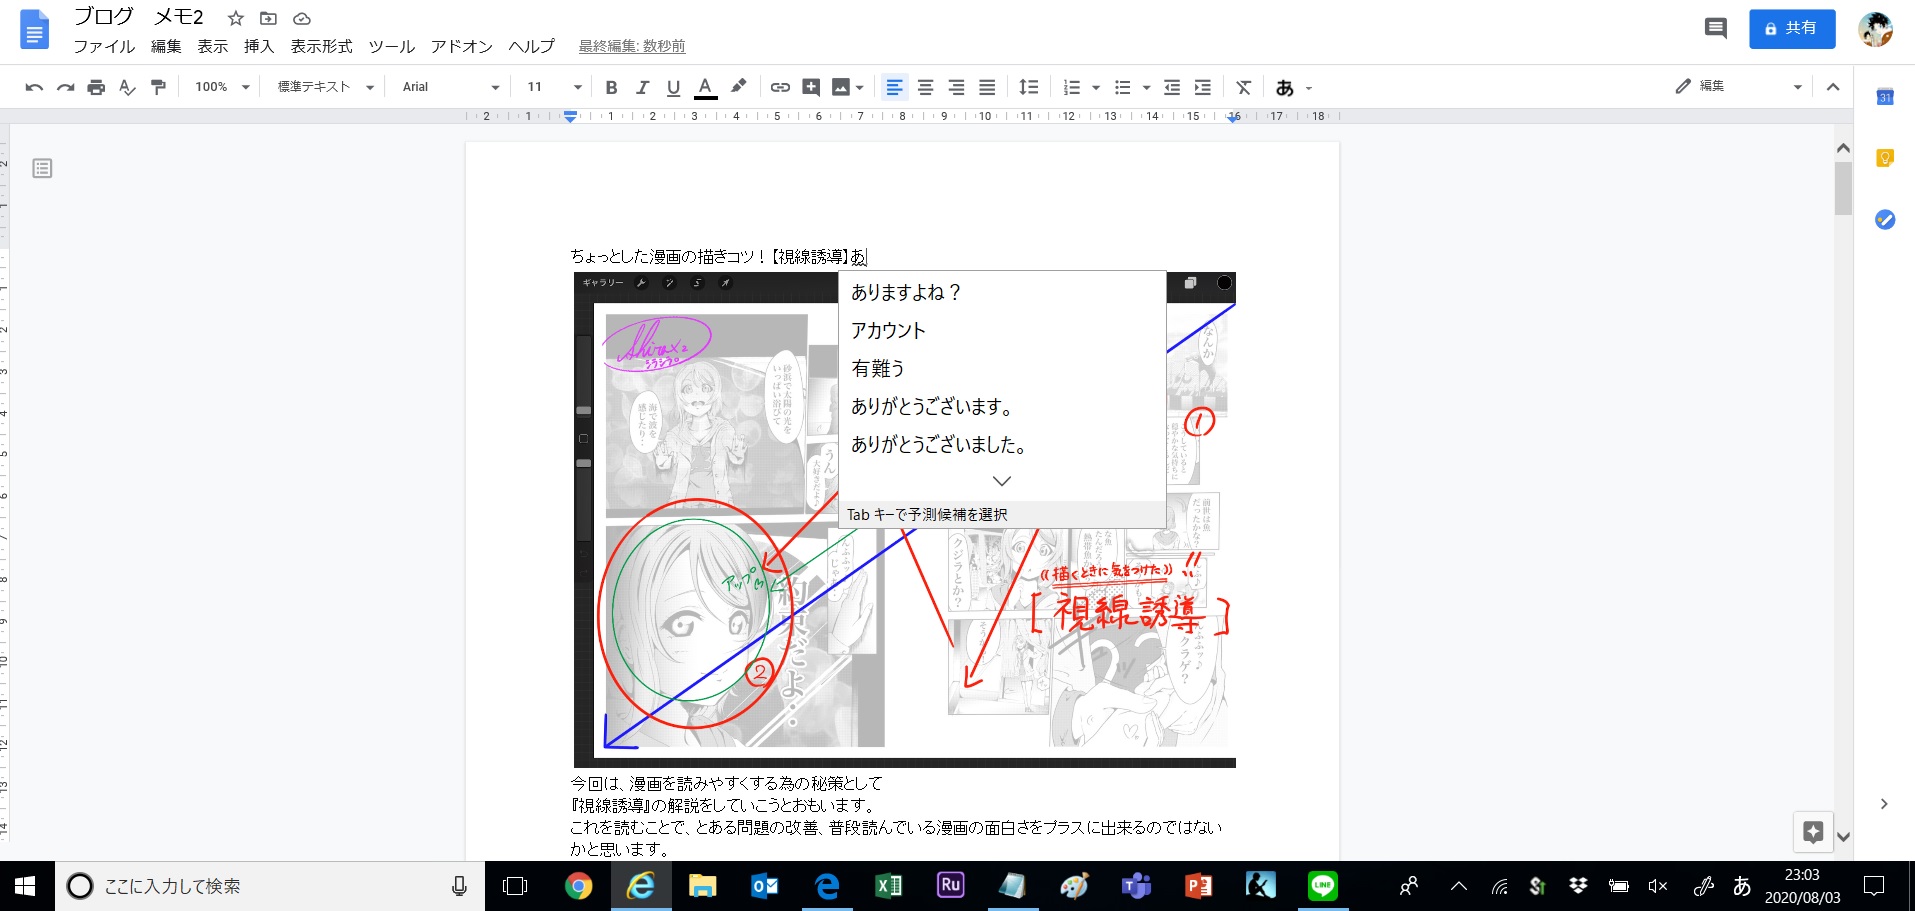Click the Print icon
Viewport: 1915px width, 911px height.
(x=96, y=87)
